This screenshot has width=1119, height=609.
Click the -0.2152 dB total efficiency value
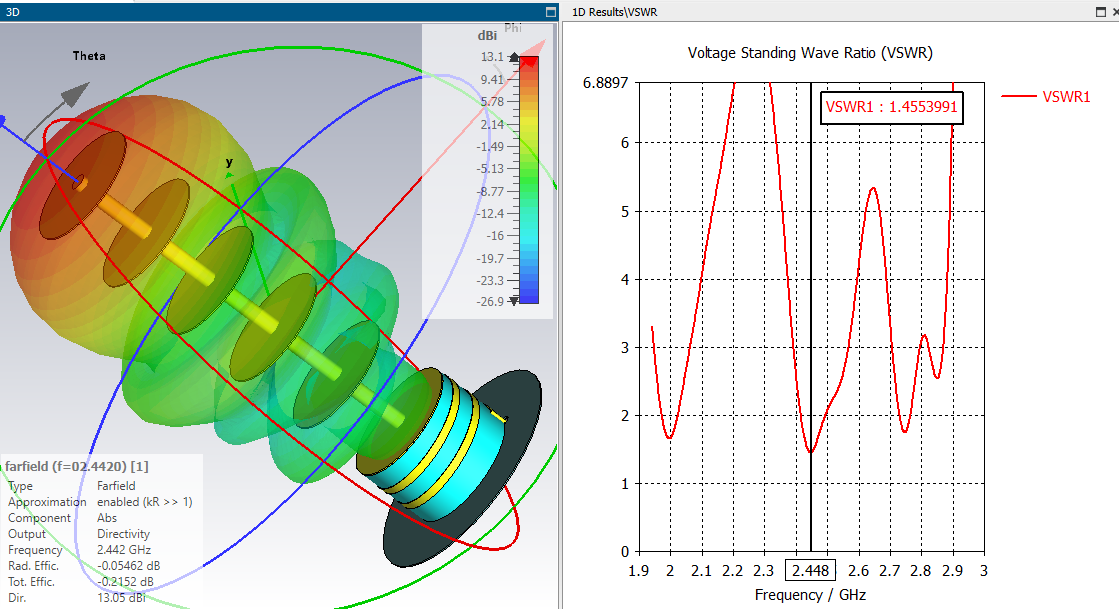tap(126, 582)
